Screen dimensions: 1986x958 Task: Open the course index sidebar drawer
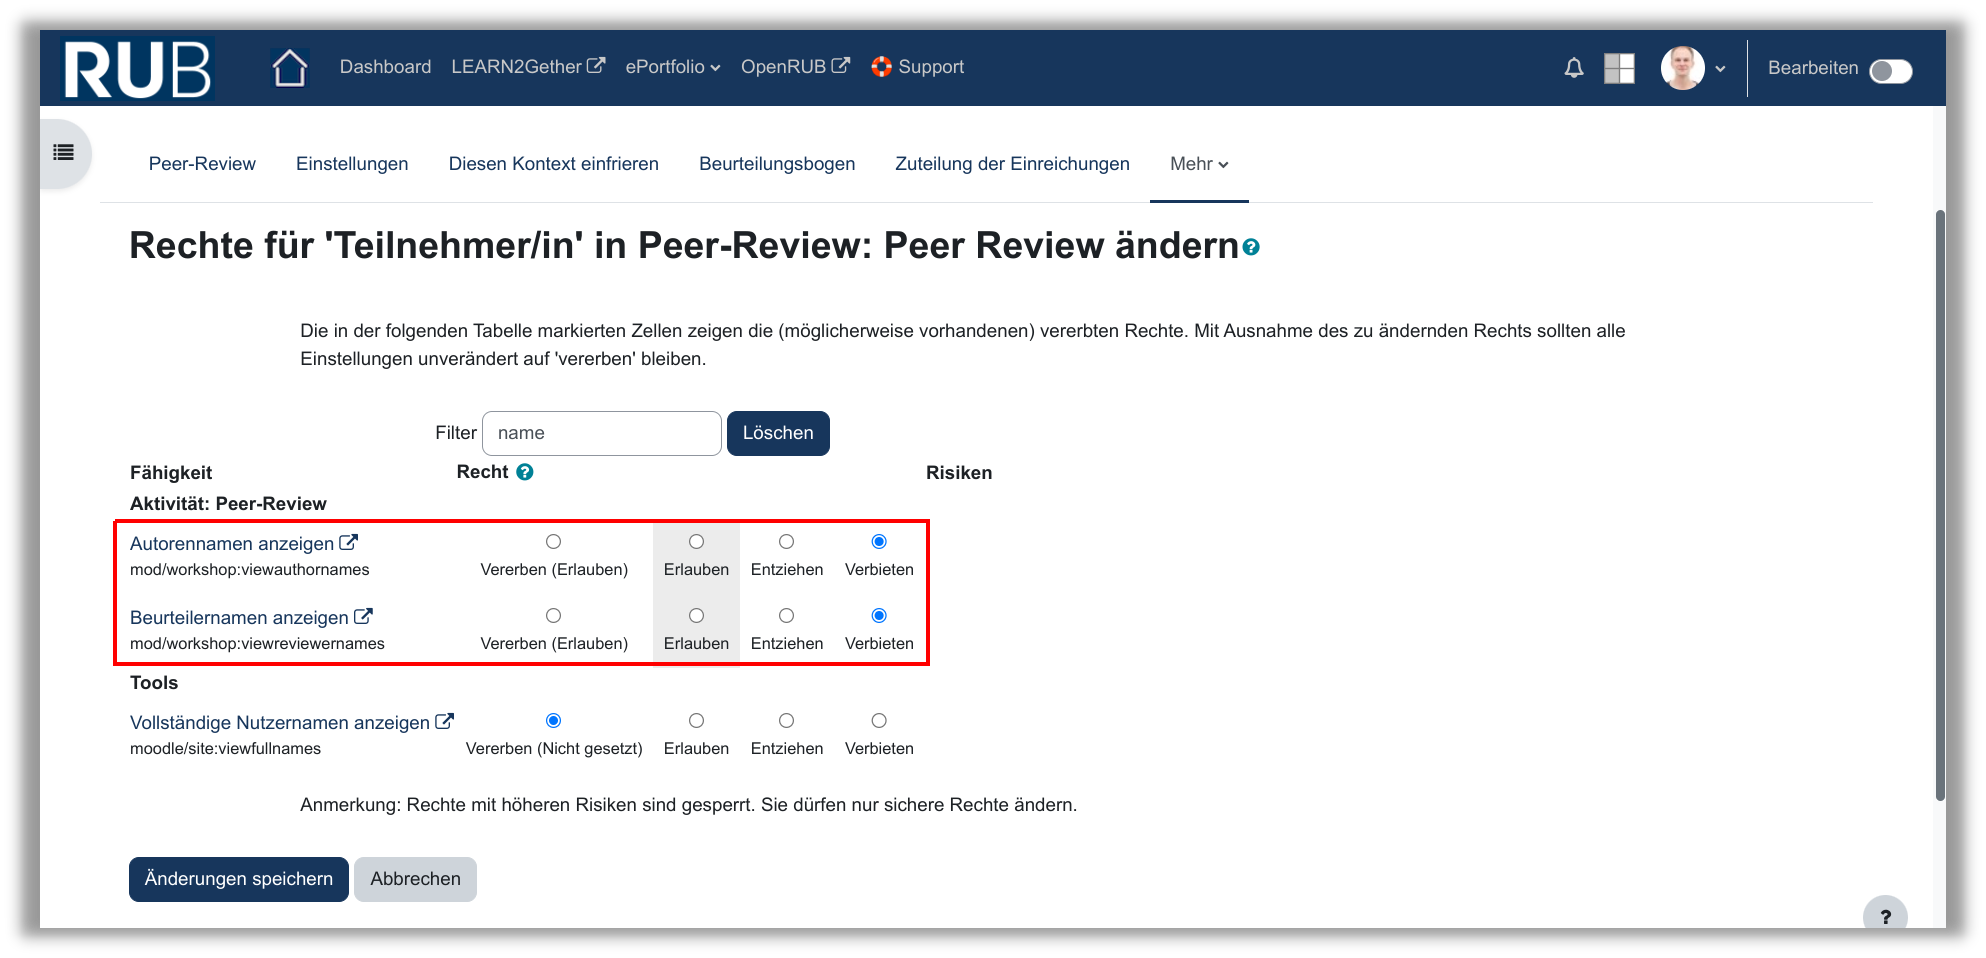pyautogui.click(x=64, y=153)
